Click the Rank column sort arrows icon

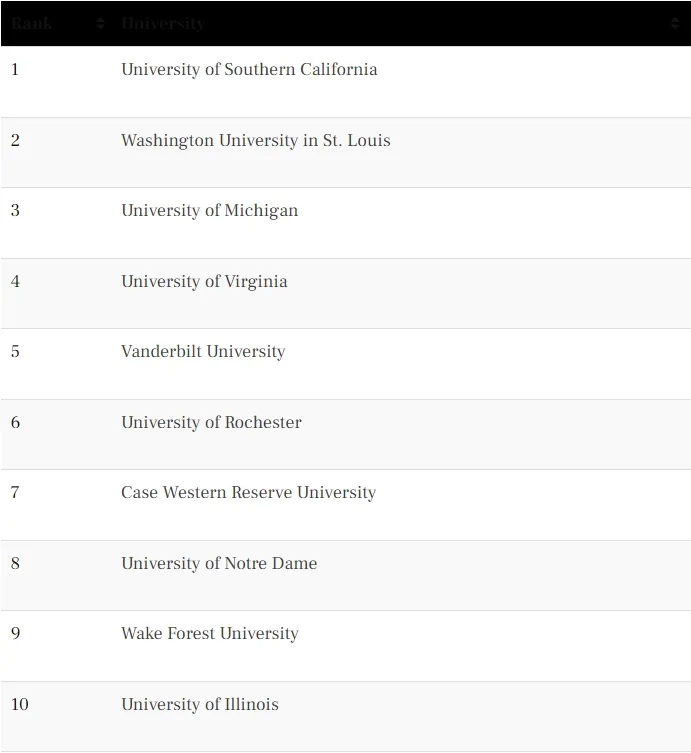click(x=100, y=24)
